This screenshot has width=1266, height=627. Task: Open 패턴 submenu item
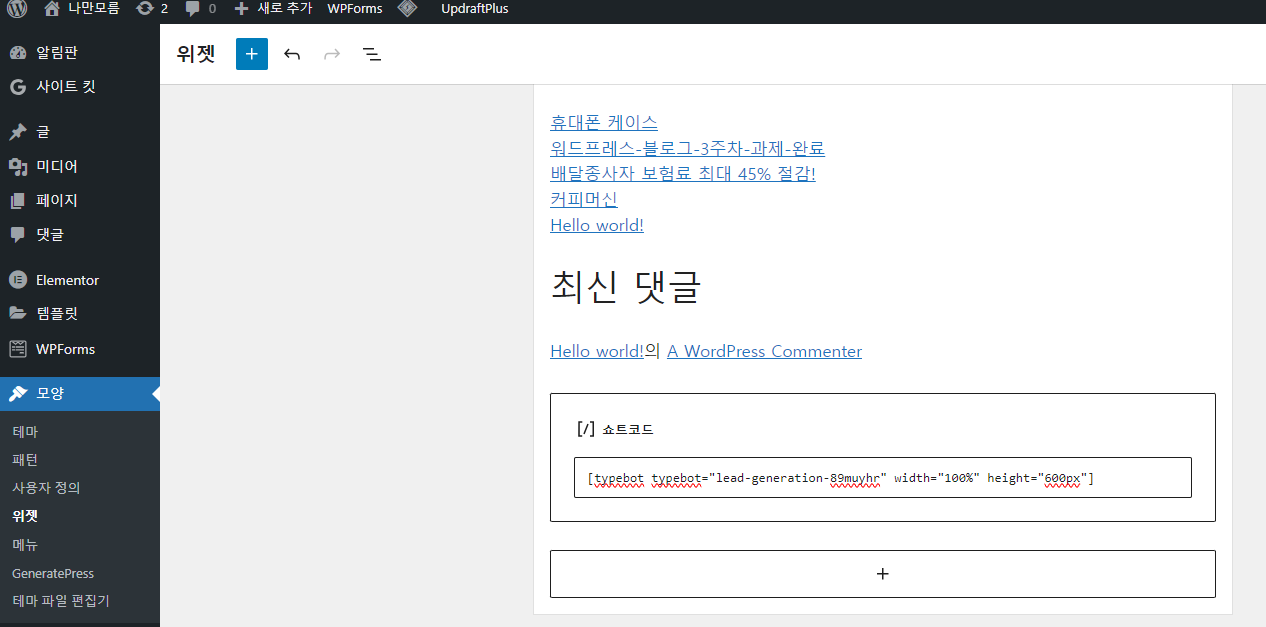[25, 460]
